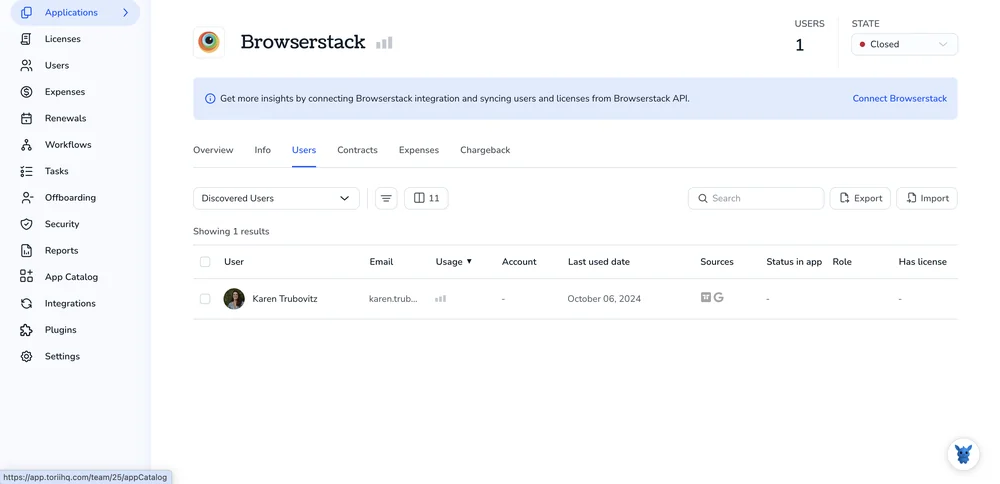Screen dimensions: 1000x484
Task: Click Karen Trubovitz's usage bars icon
Action: click(x=440, y=298)
